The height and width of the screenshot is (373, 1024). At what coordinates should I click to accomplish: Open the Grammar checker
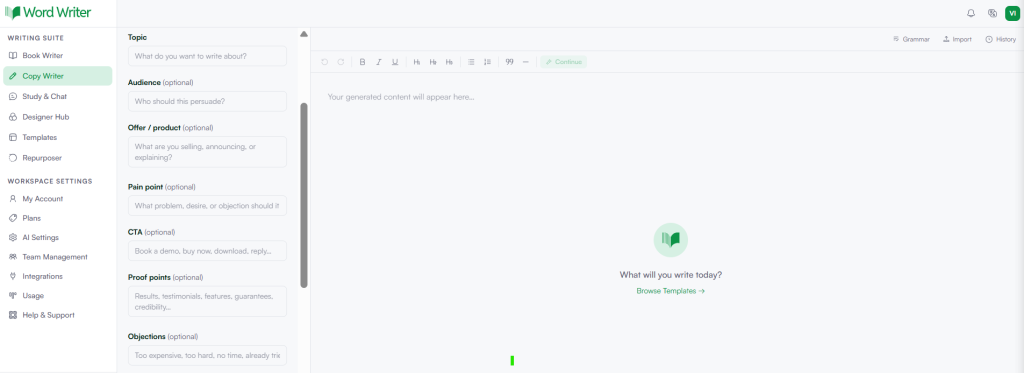911,39
